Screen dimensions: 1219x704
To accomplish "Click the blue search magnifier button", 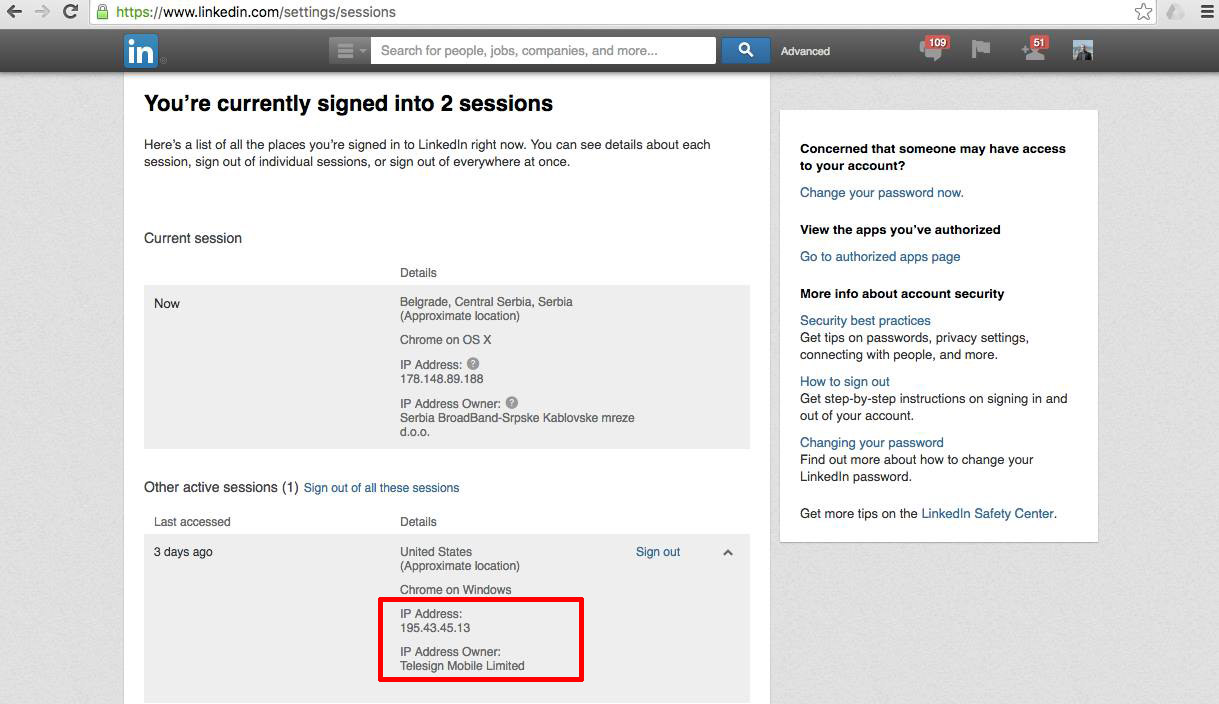I will coord(745,50).
